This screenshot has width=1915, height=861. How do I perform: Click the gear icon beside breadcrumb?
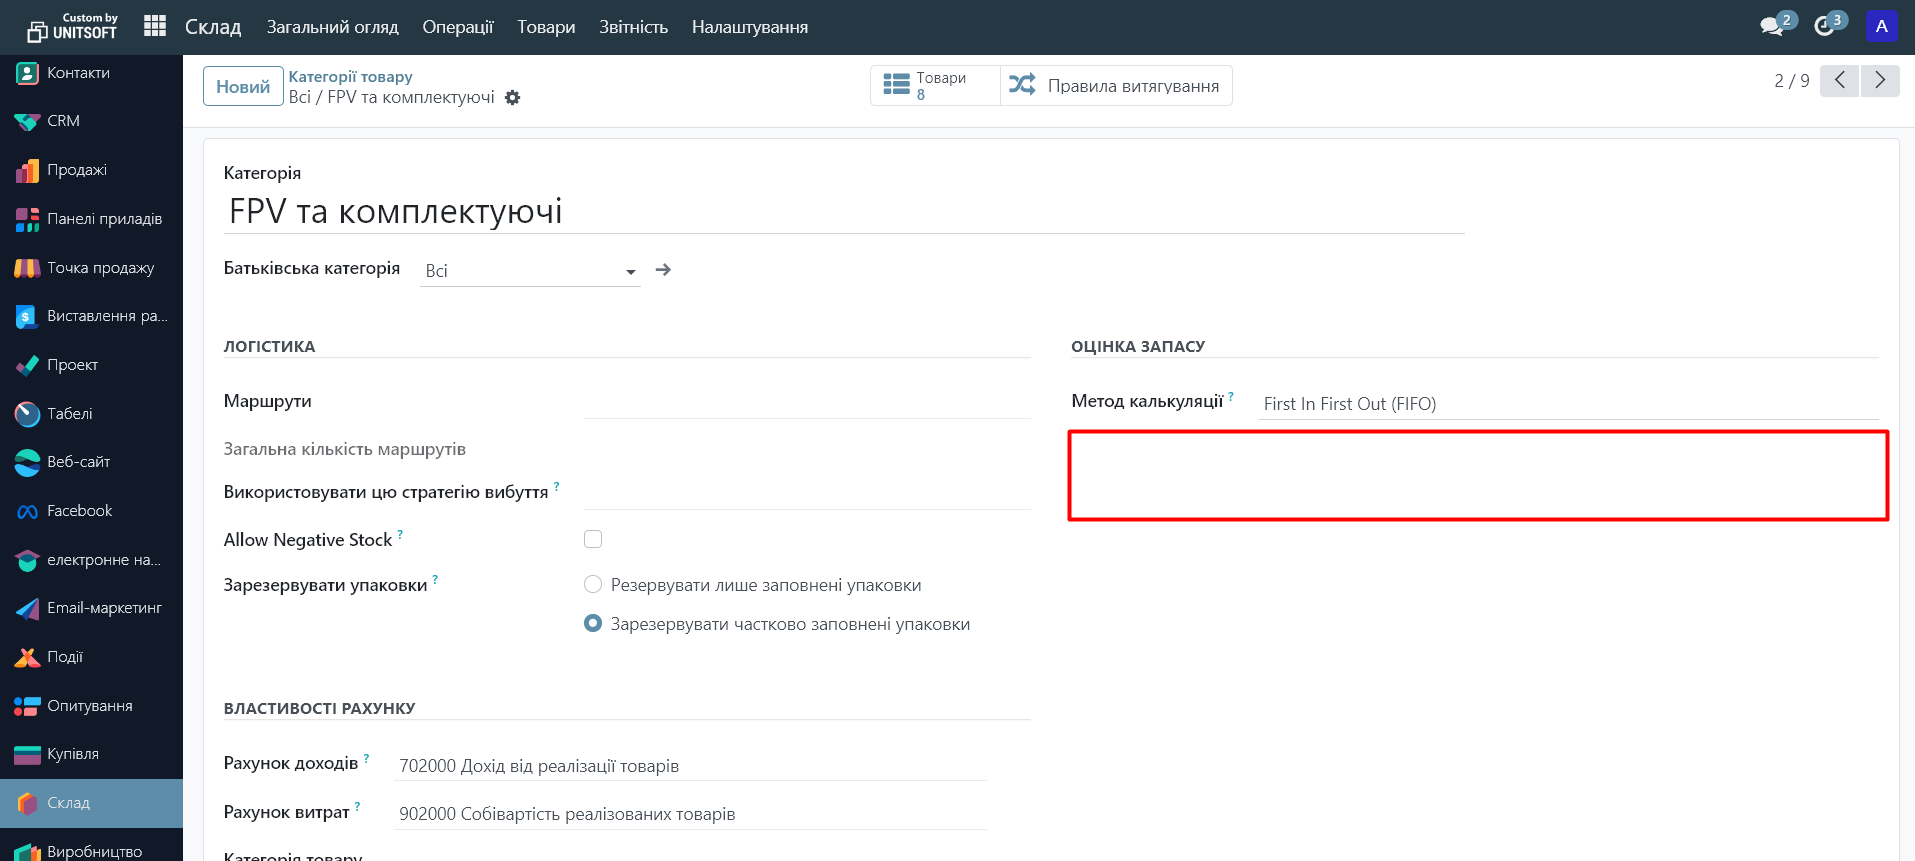click(513, 98)
